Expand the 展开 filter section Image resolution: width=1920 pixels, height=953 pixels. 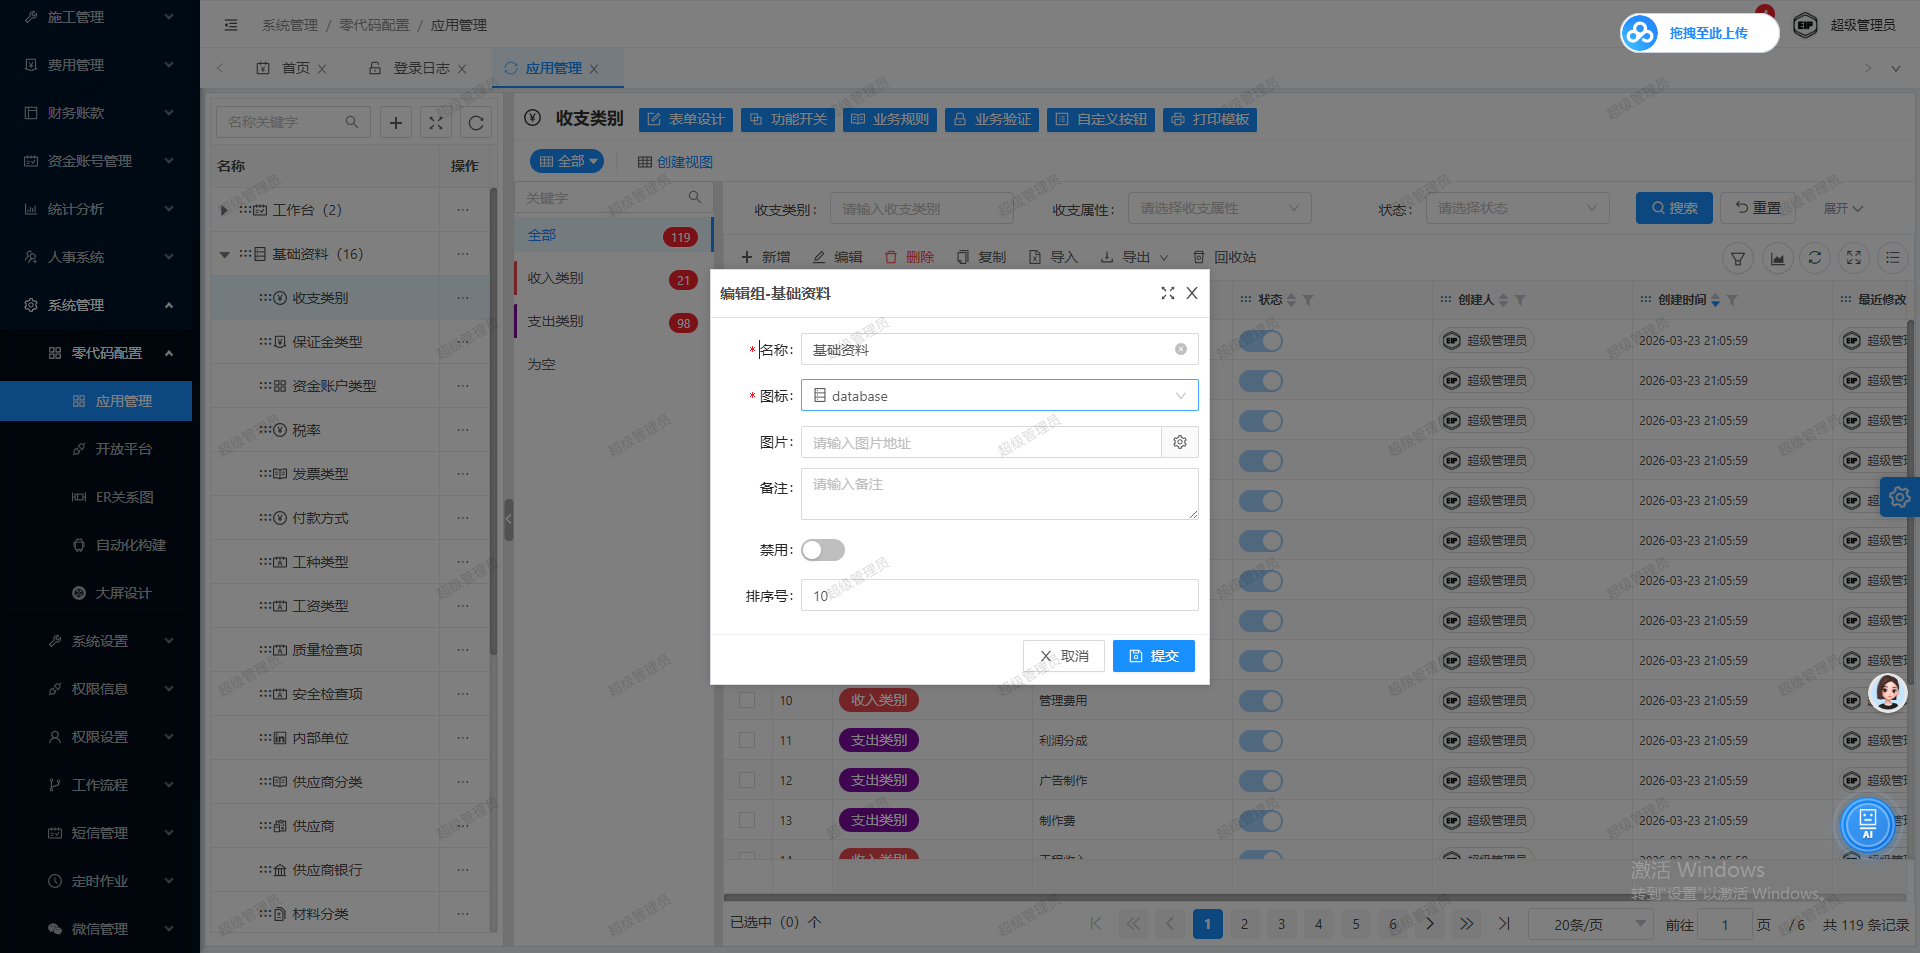(1843, 208)
